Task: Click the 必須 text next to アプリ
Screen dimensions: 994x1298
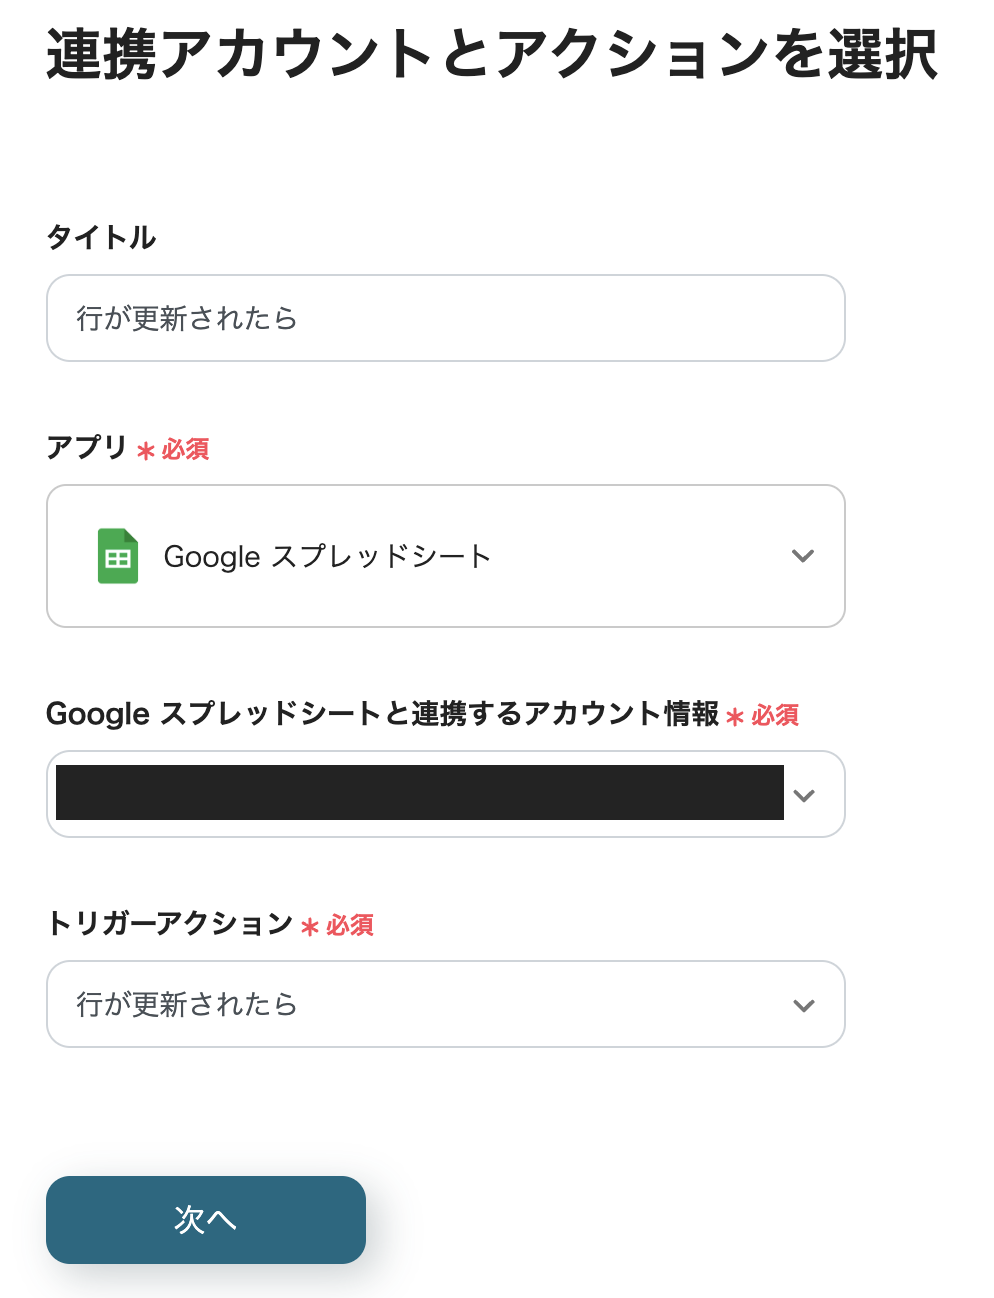Action: tap(186, 450)
